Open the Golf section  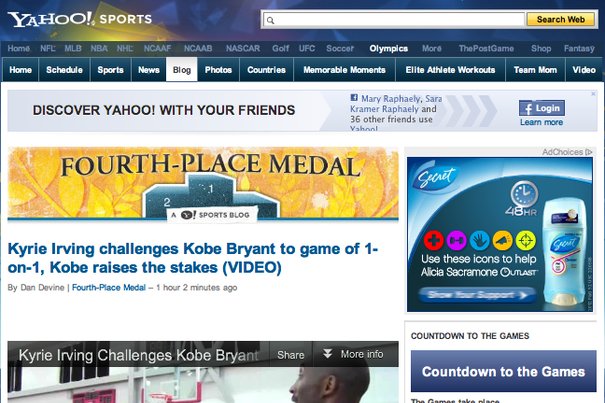point(281,49)
